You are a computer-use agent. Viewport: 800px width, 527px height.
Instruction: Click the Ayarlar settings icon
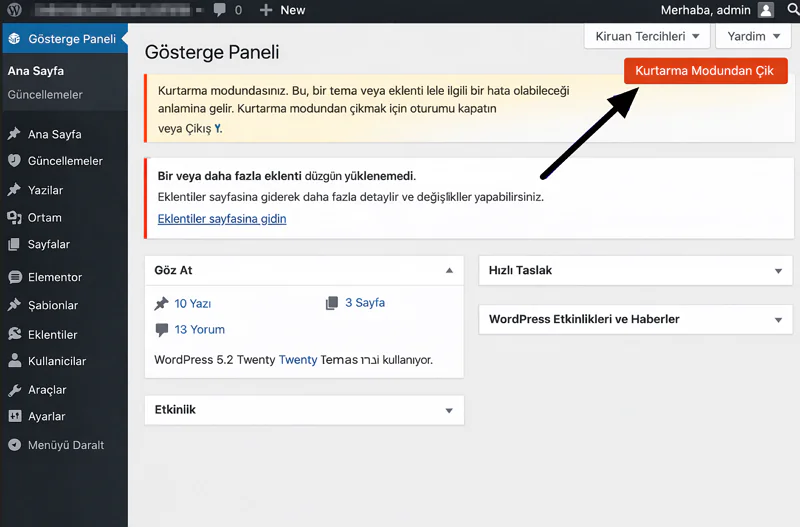14,416
